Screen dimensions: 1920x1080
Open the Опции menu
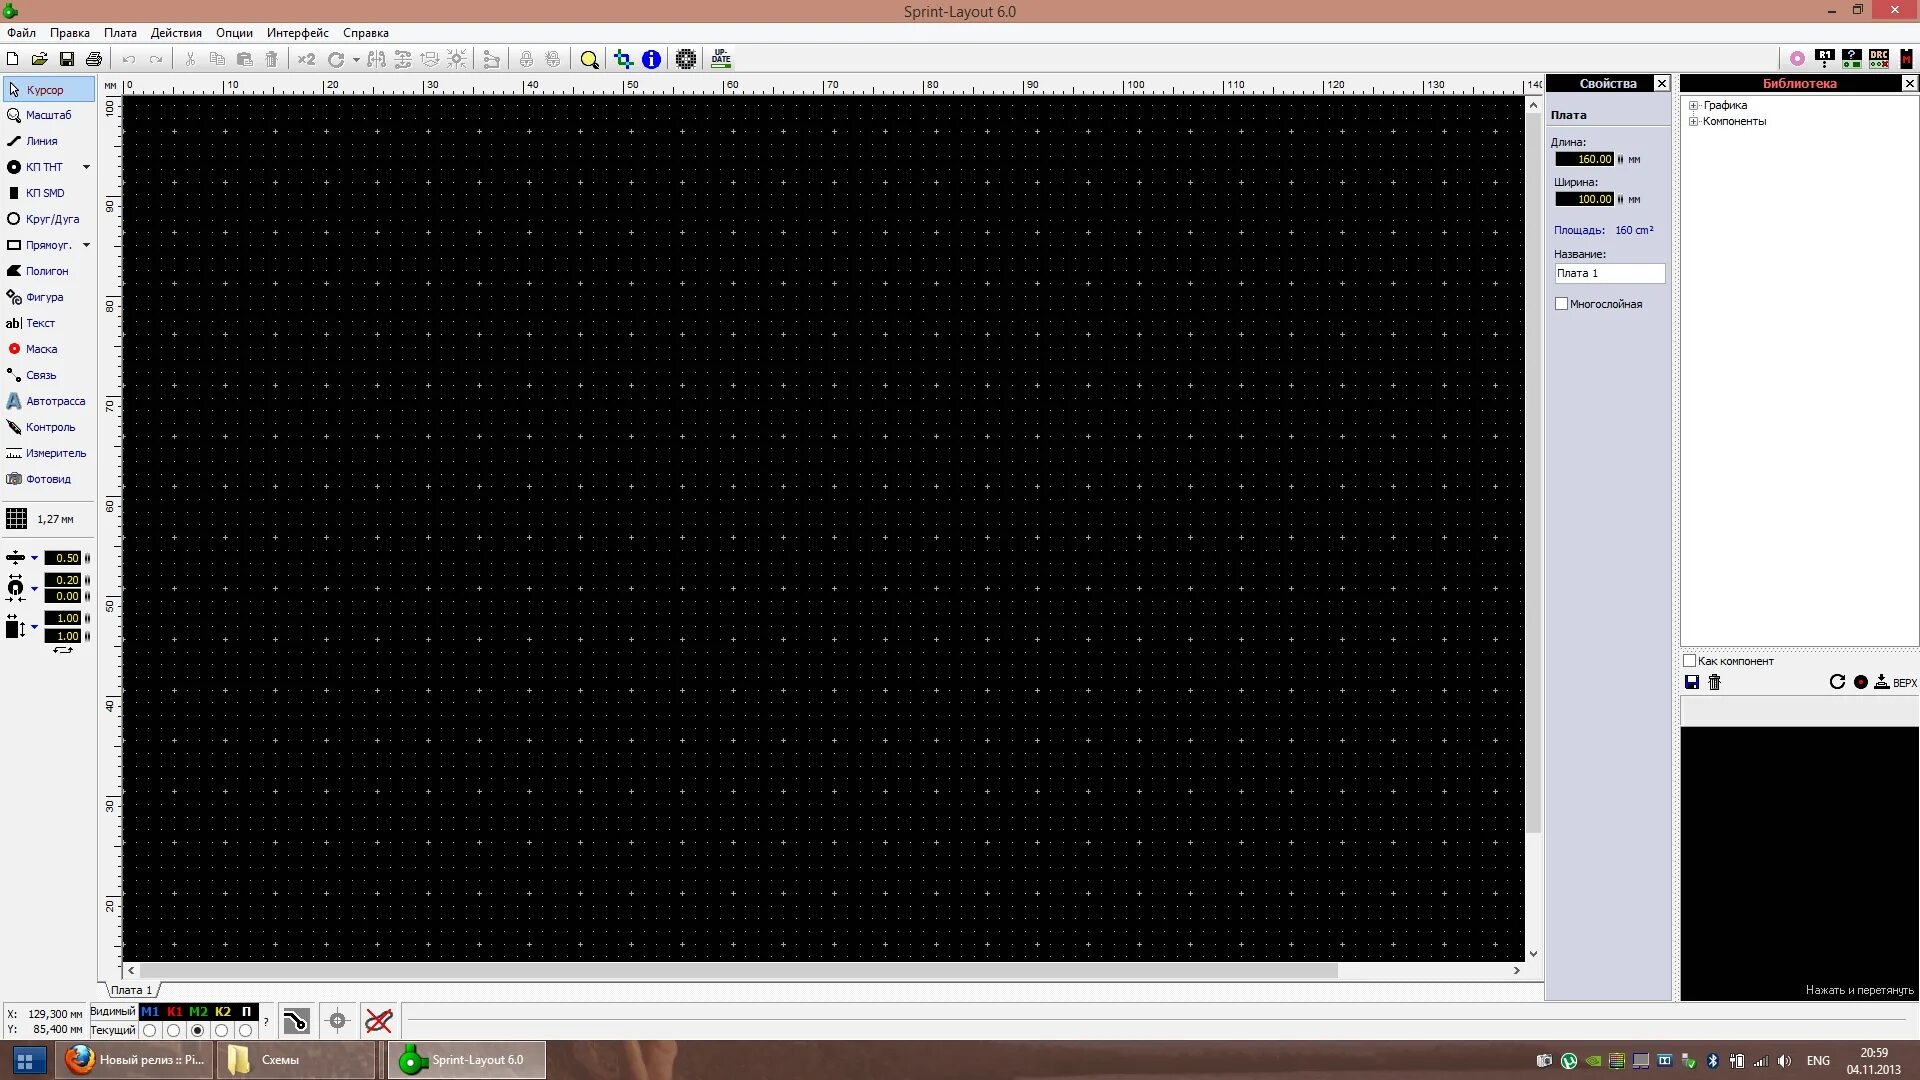234,33
